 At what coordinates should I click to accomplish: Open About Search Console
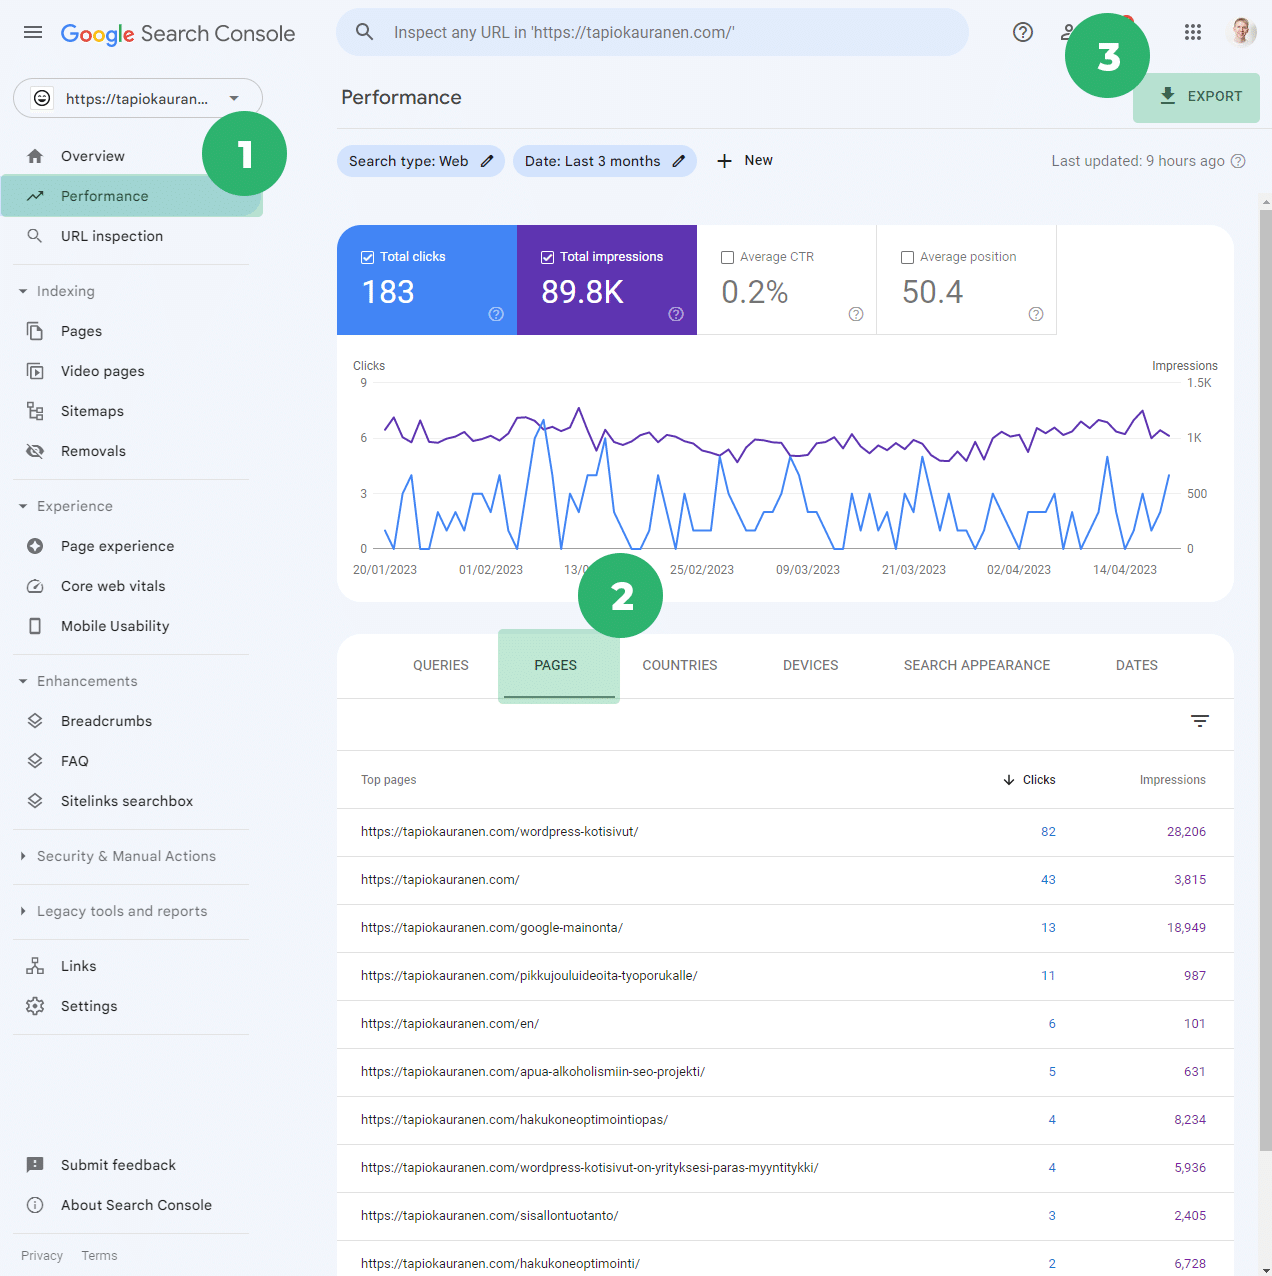pos(132,1205)
